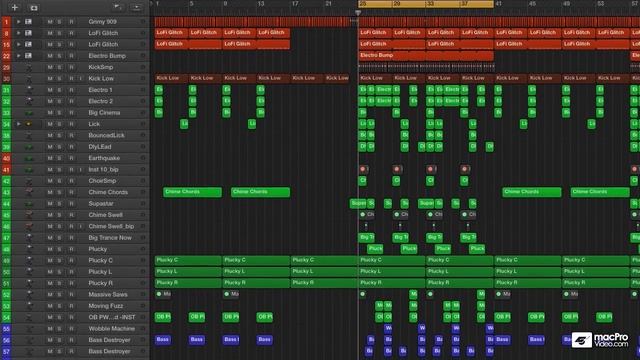This screenshot has width=640, height=360.
Task: Click the Chime Swell track instrument icon
Action: 29,215
